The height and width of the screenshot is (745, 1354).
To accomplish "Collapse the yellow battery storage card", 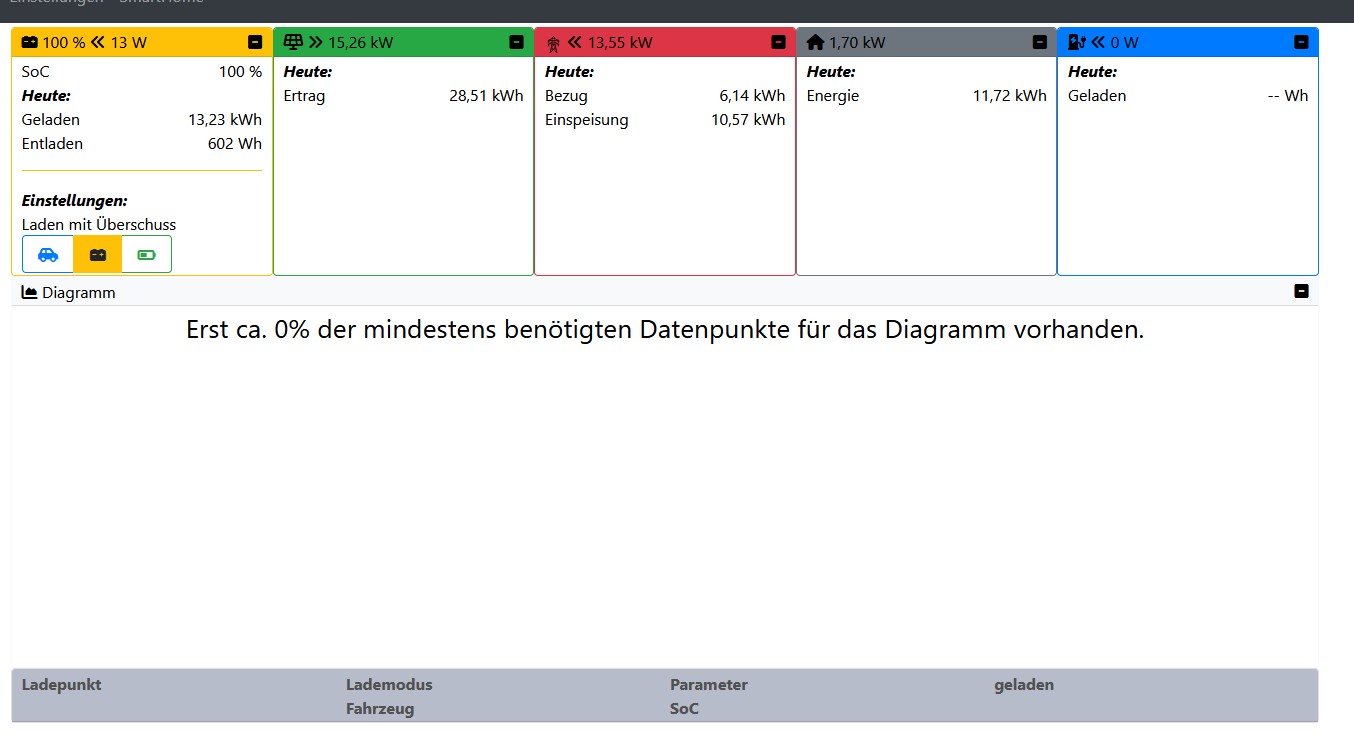I will [255, 42].
